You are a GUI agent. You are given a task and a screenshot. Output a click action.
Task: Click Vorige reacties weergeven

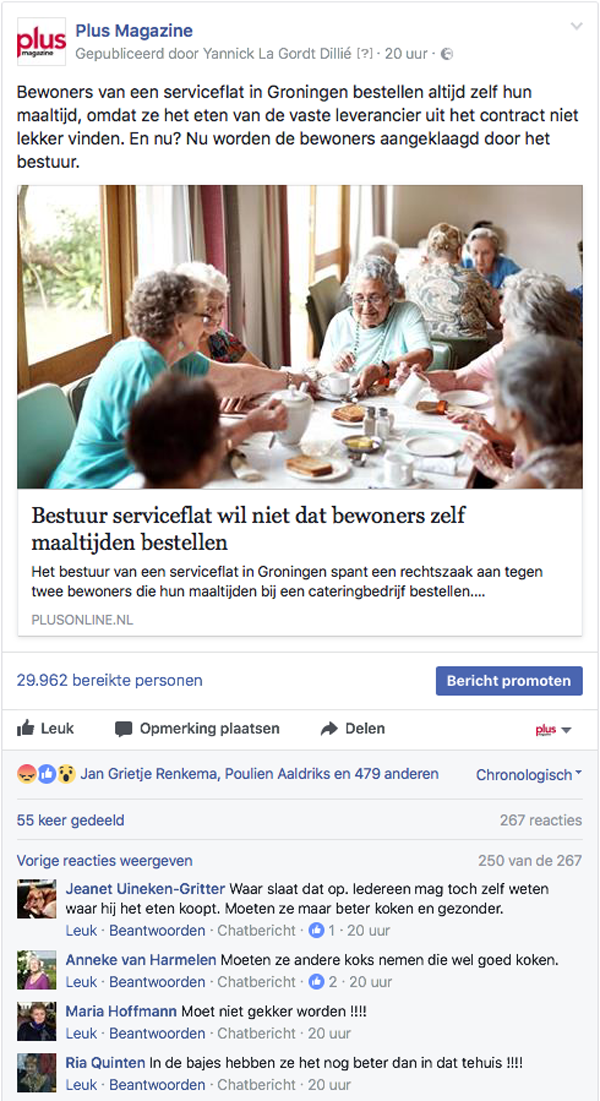(105, 861)
